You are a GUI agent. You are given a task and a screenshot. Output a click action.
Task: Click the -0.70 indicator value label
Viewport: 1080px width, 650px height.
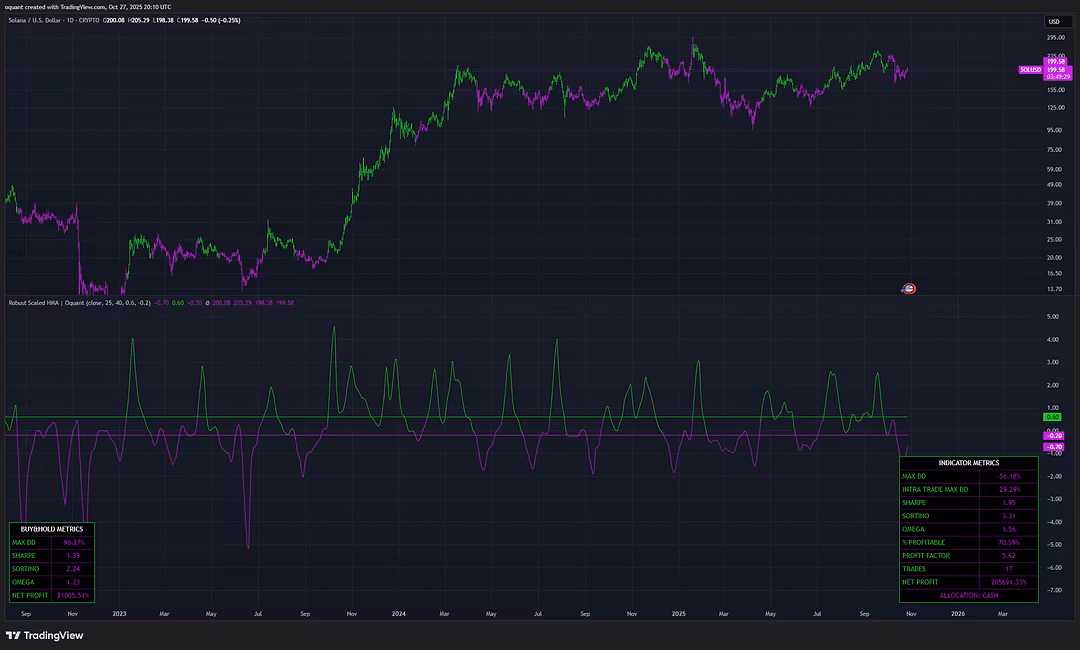point(1053,447)
